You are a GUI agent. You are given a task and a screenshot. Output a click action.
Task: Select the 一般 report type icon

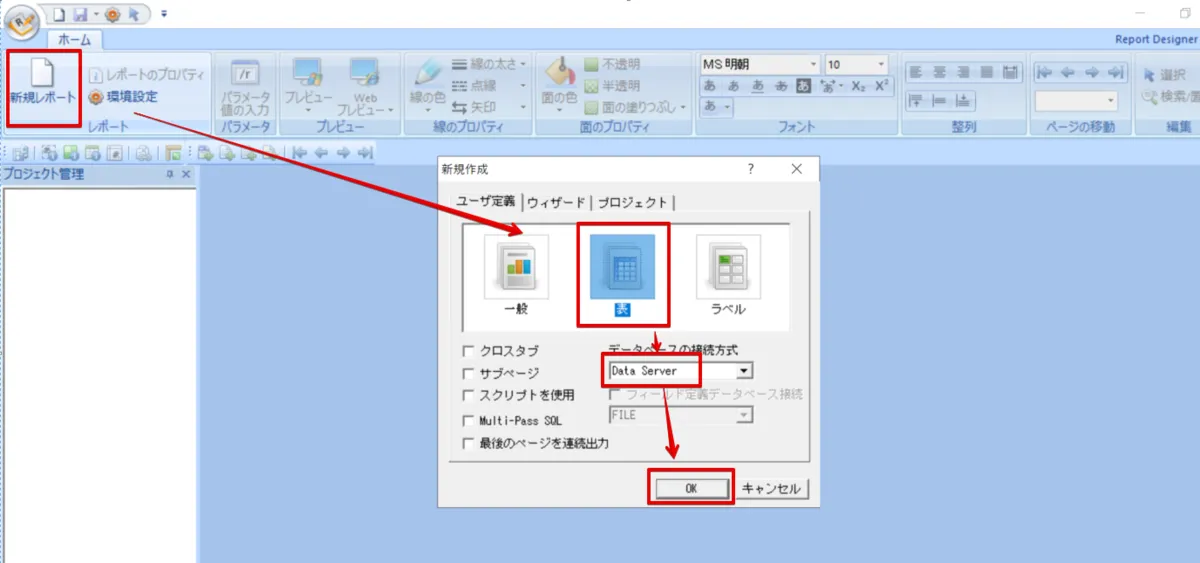coord(516,268)
